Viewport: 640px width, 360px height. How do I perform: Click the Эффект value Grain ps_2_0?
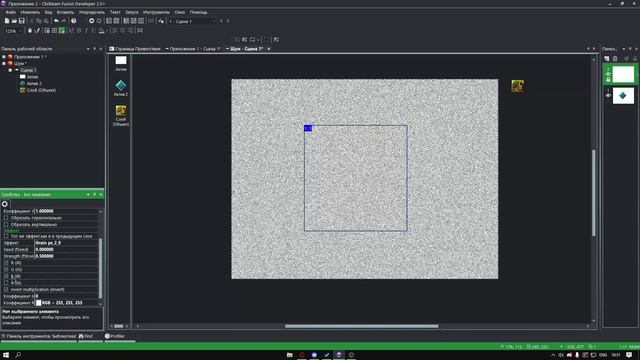[67, 243]
